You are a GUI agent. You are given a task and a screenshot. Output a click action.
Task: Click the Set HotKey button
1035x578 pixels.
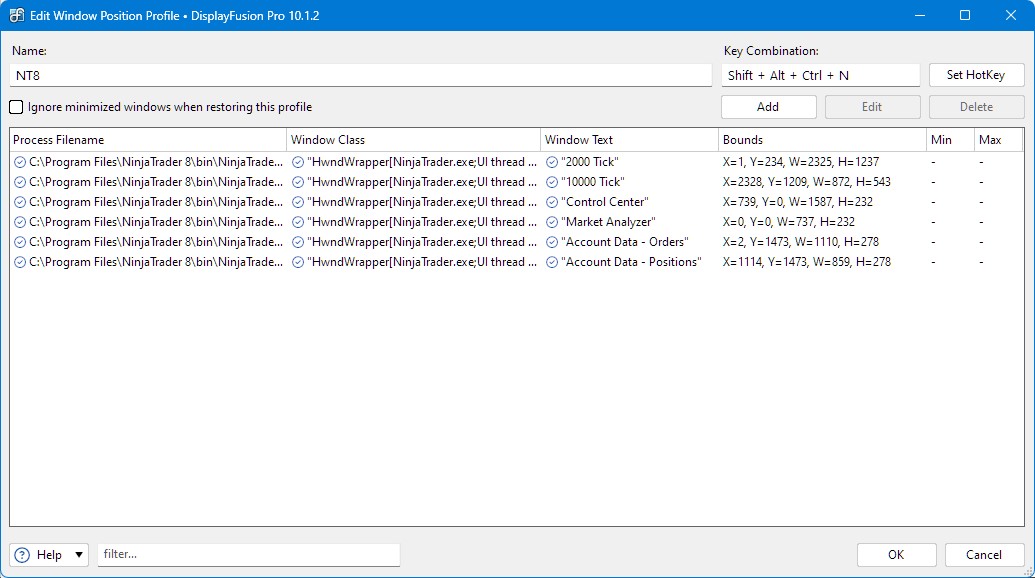[976, 75]
